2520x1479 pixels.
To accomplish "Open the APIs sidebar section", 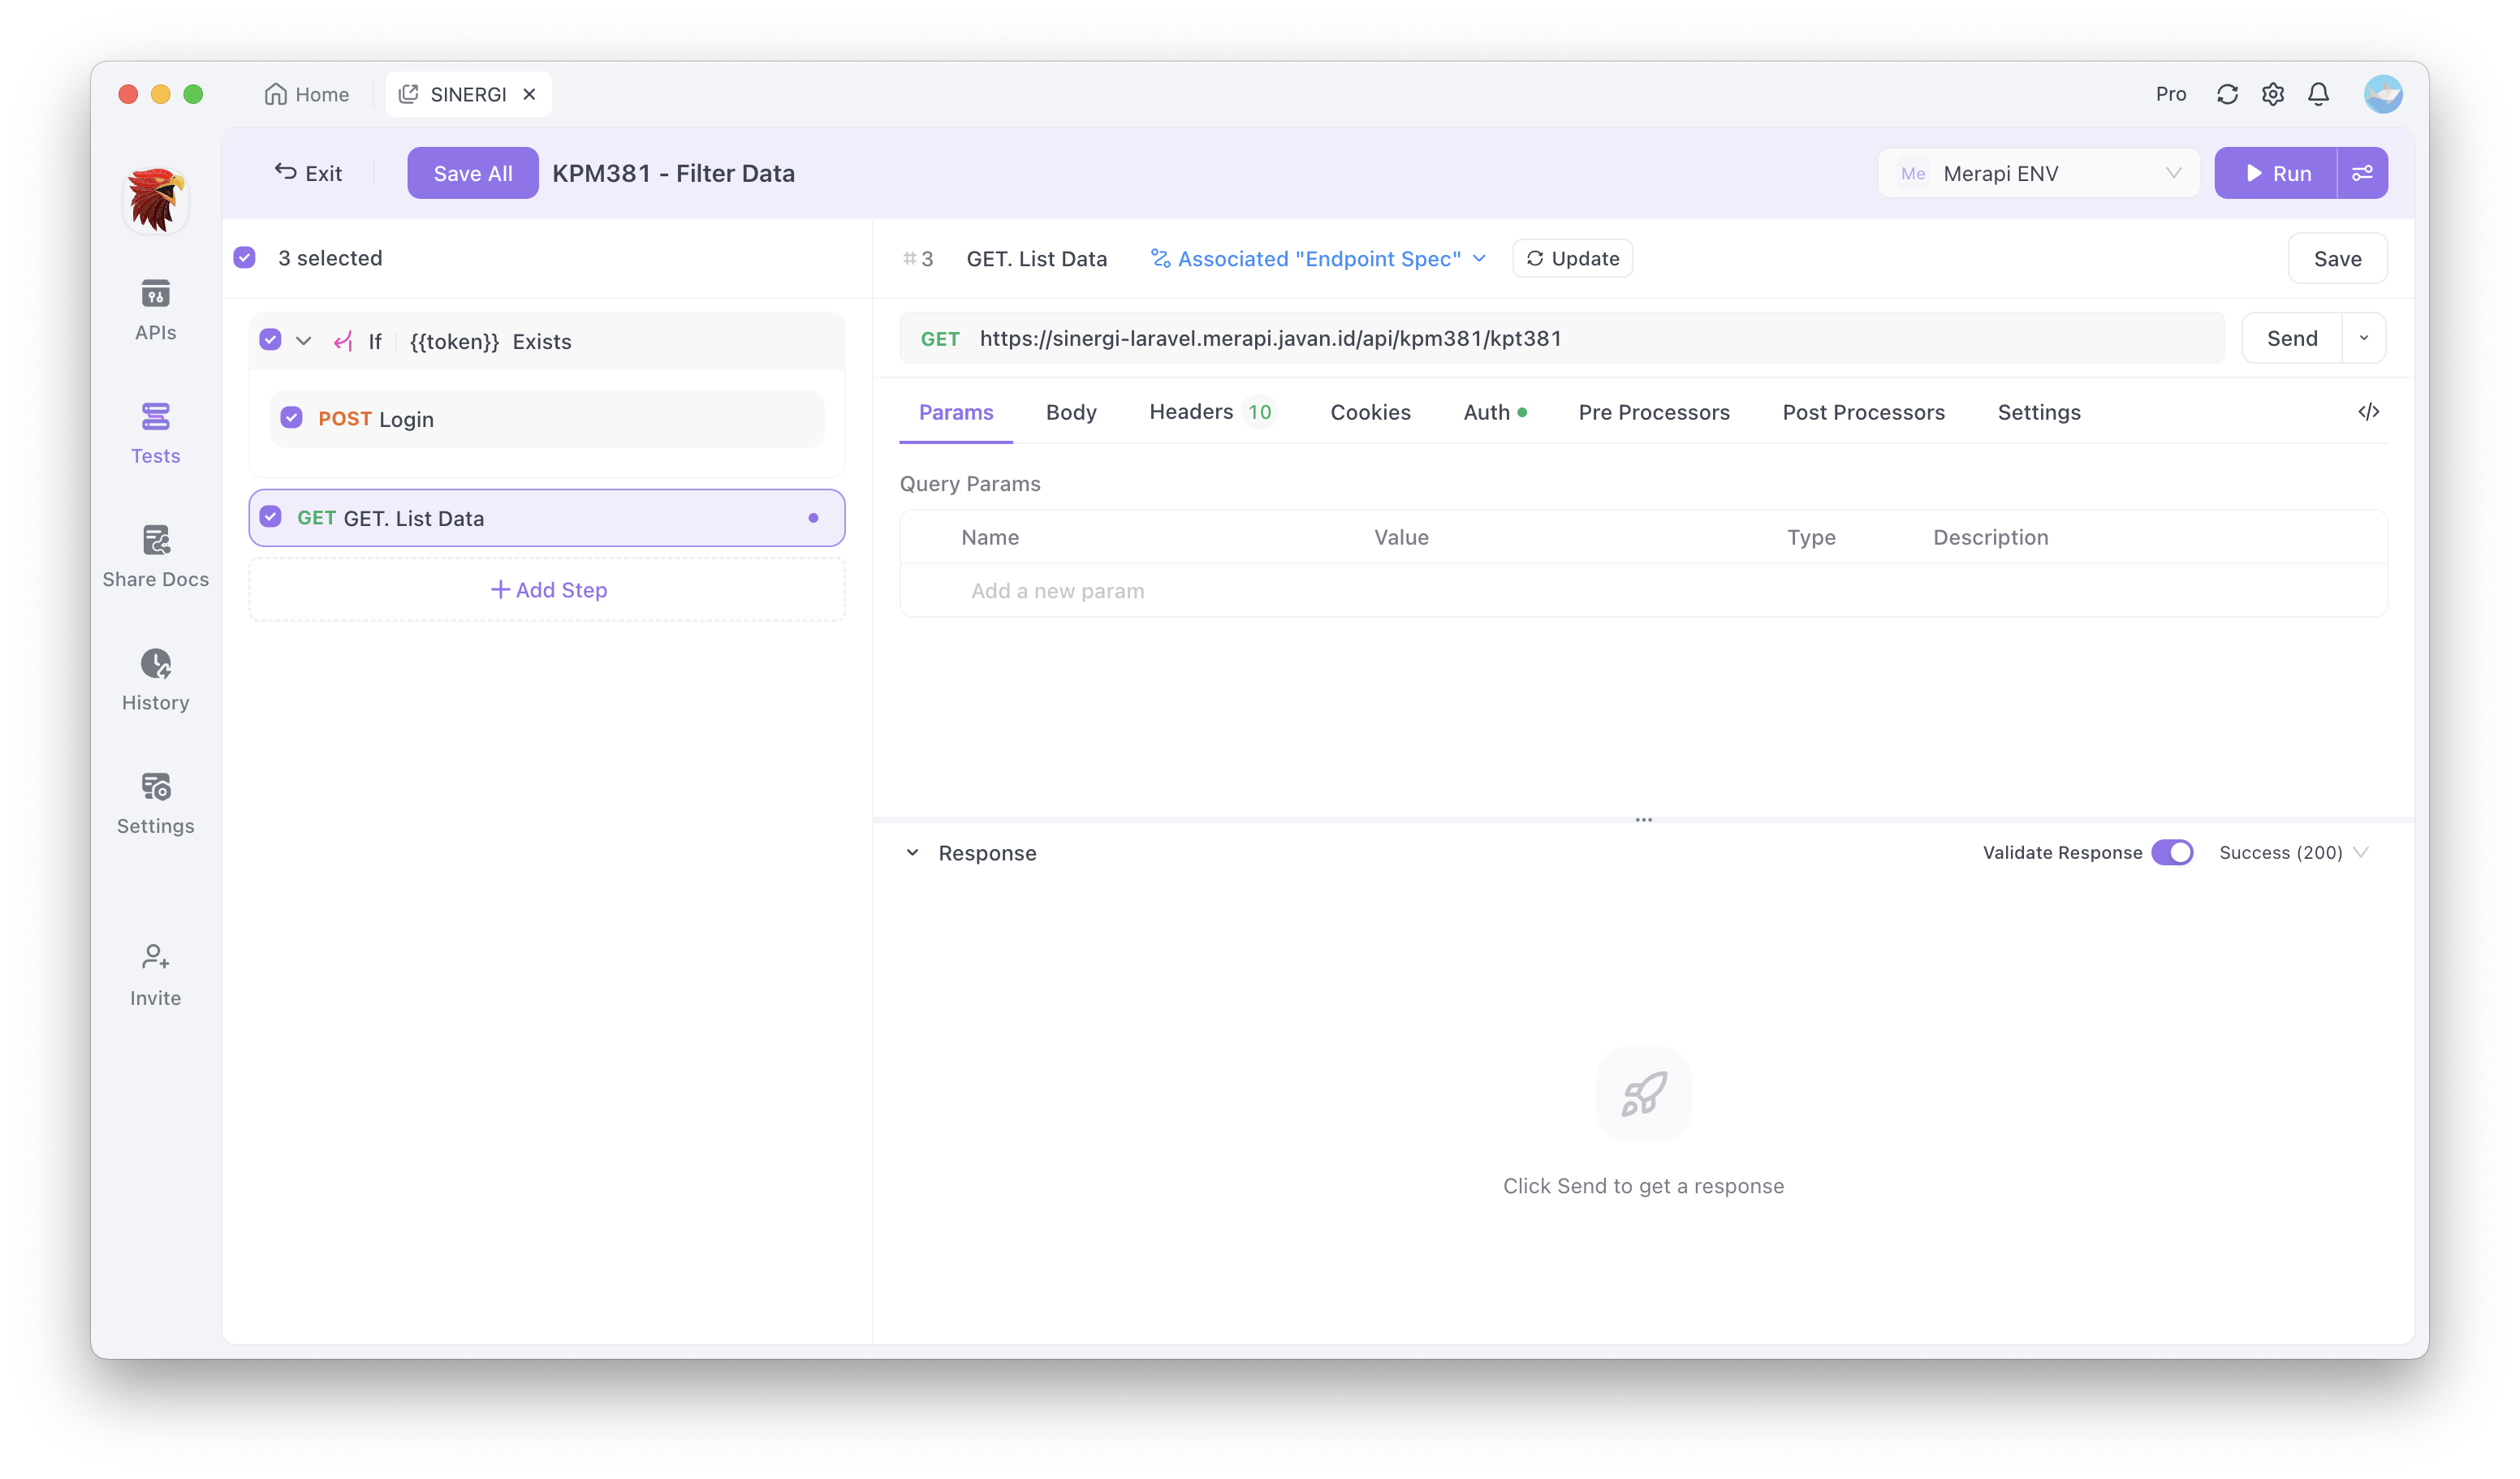I will coord(155,310).
